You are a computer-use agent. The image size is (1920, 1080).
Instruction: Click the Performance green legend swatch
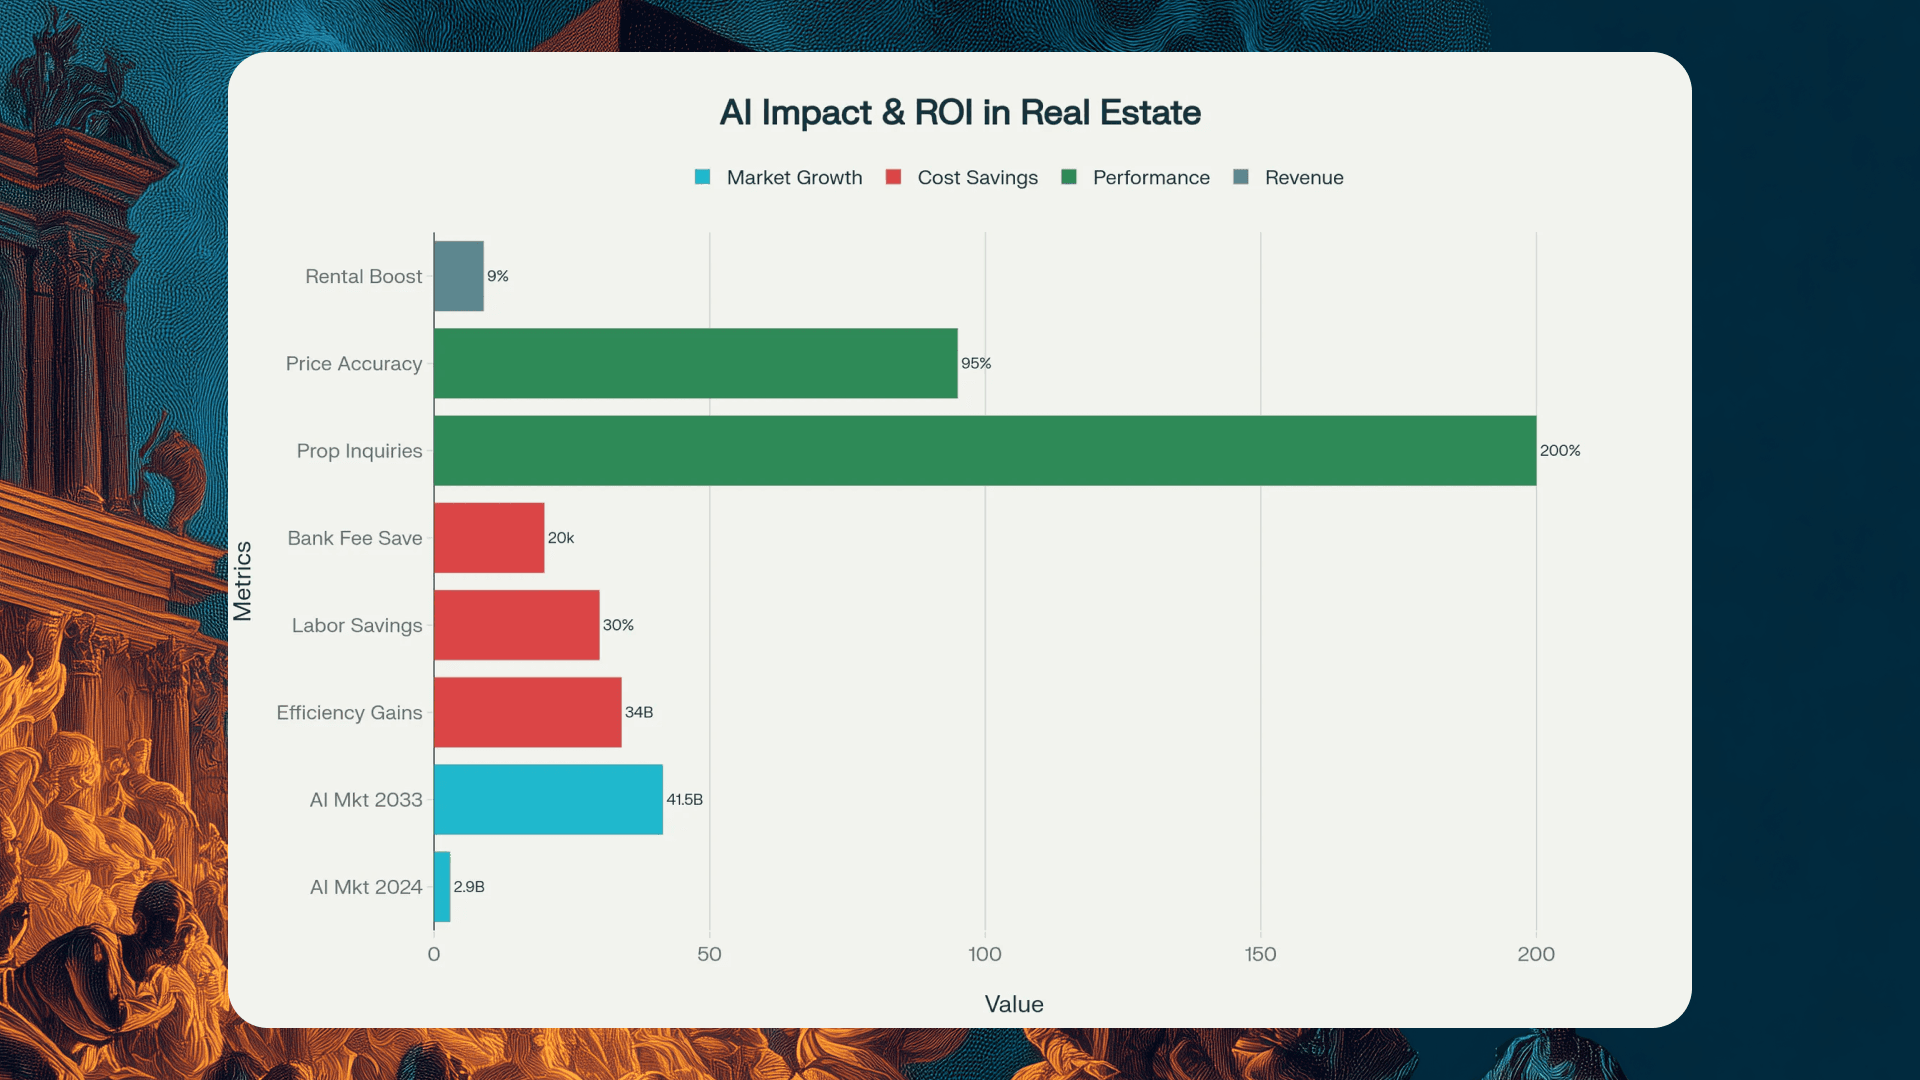(1069, 177)
